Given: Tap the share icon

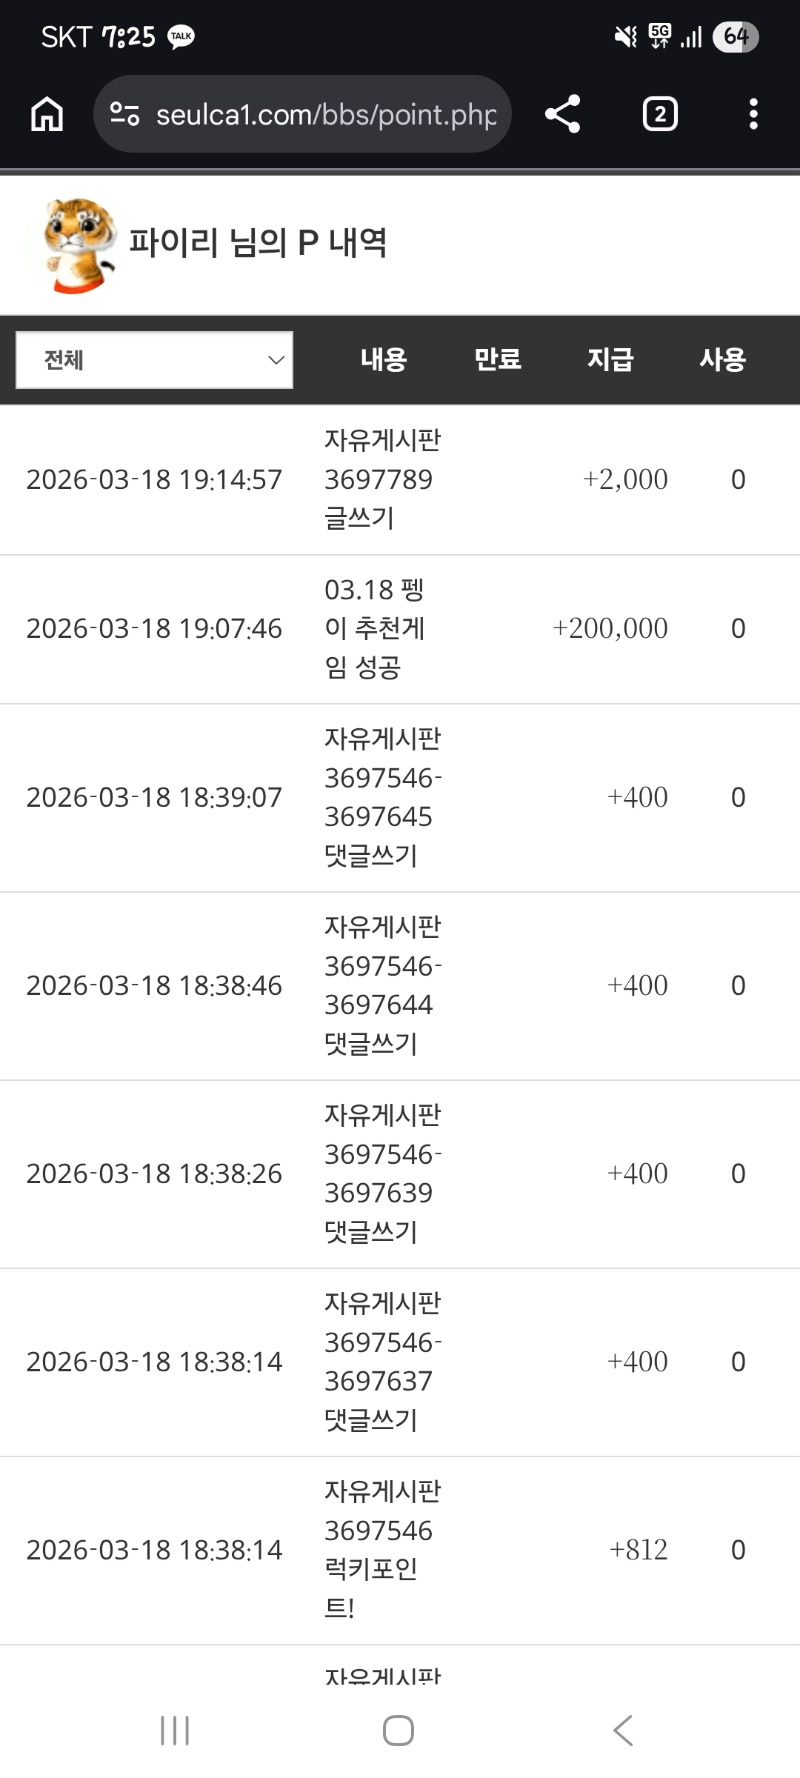Looking at the screenshot, I should [x=563, y=114].
